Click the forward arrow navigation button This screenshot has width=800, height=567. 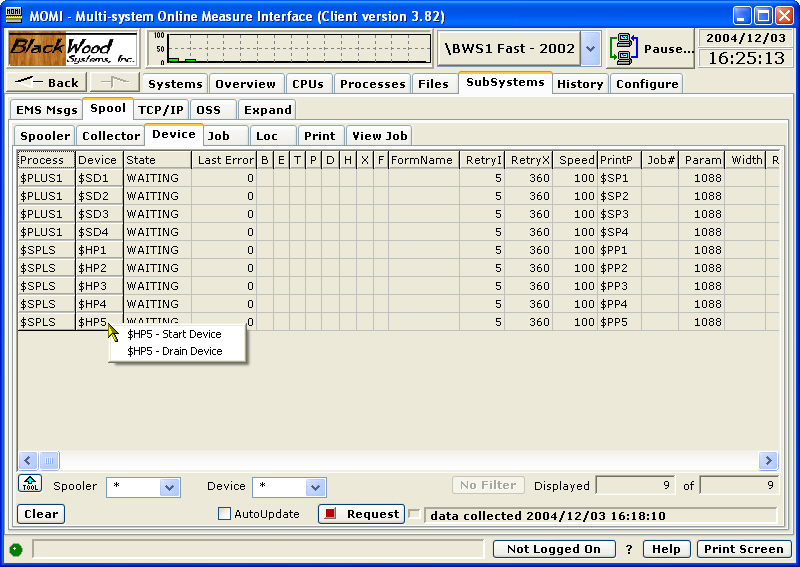[115, 83]
